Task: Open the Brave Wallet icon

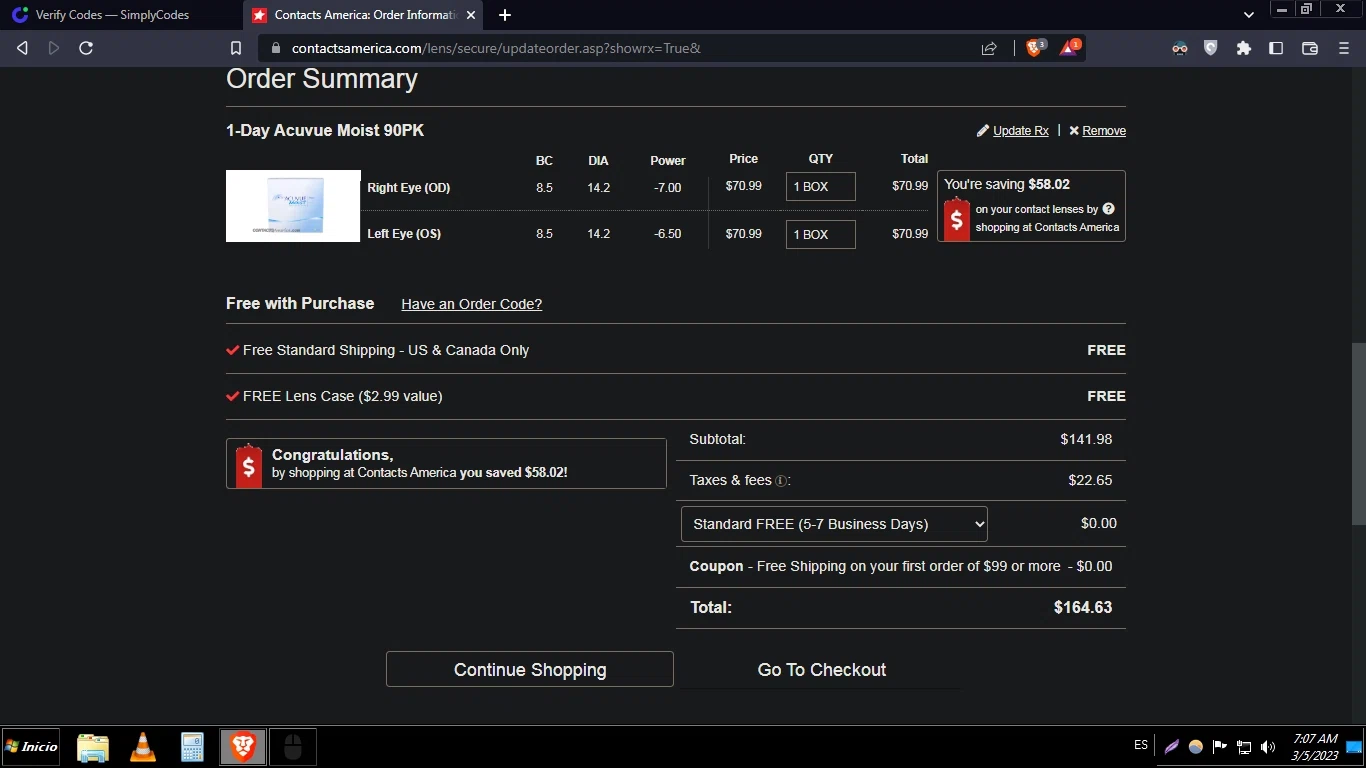Action: (x=1310, y=48)
